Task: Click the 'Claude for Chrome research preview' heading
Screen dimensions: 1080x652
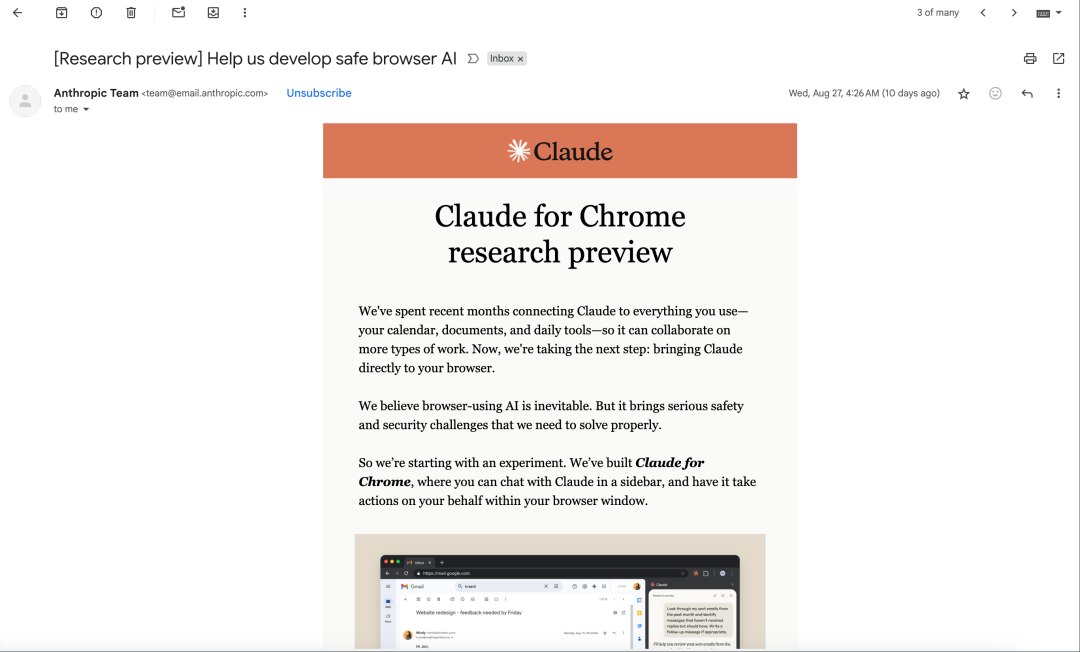Action: click(560, 234)
